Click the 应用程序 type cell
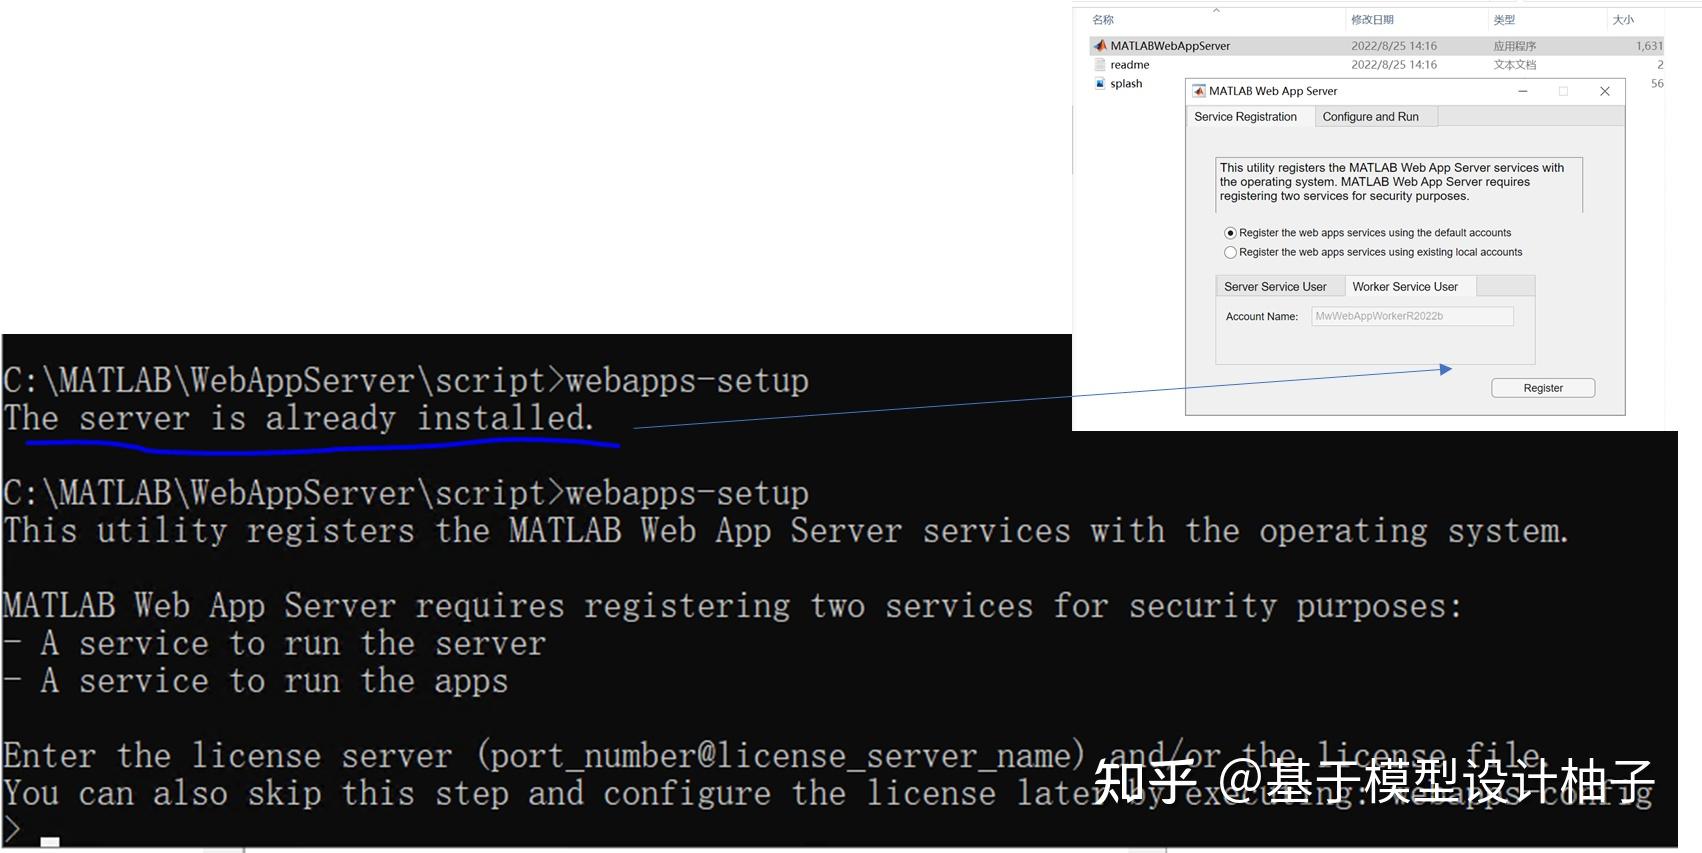The image size is (1702, 853). [1515, 46]
